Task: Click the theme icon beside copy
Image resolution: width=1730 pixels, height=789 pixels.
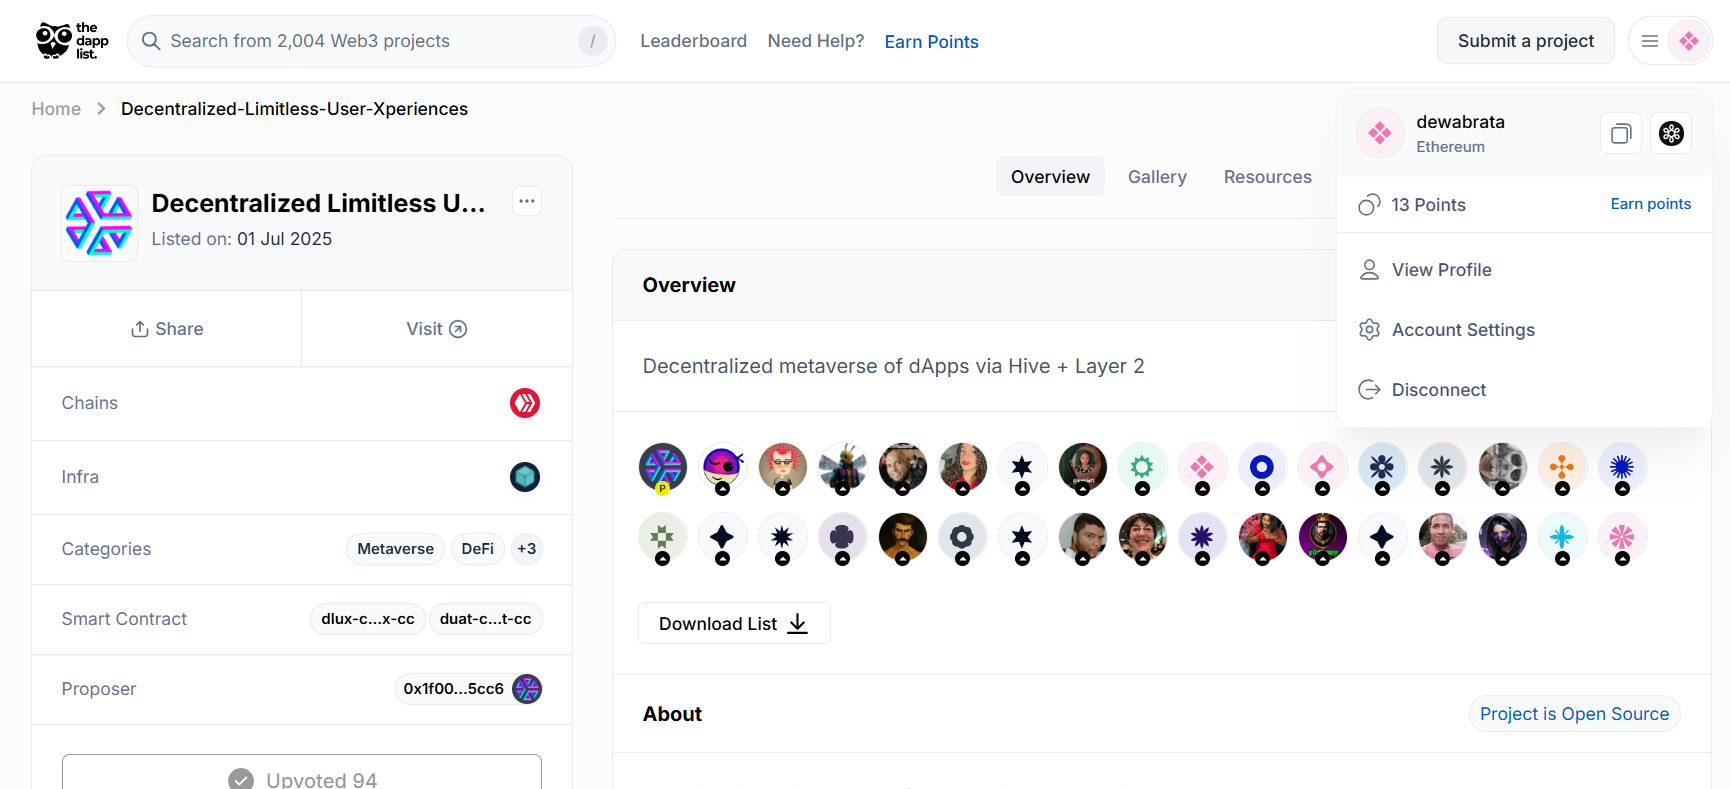Action: click(1671, 133)
